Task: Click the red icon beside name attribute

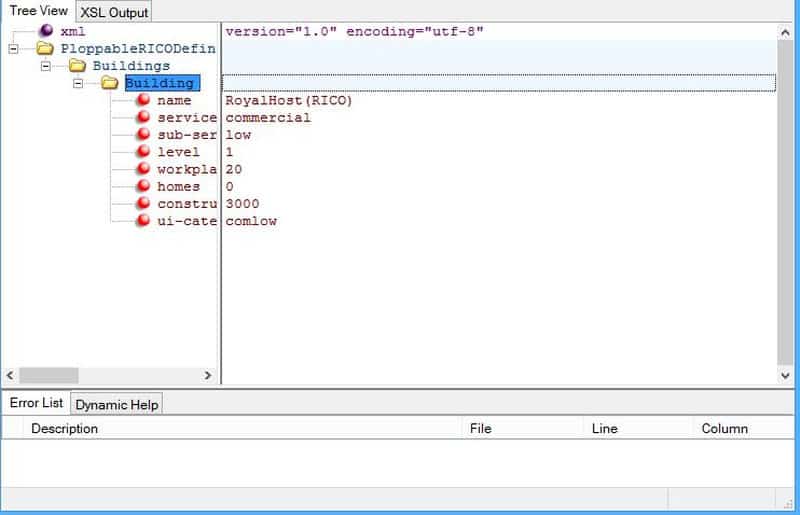Action: point(143,101)
